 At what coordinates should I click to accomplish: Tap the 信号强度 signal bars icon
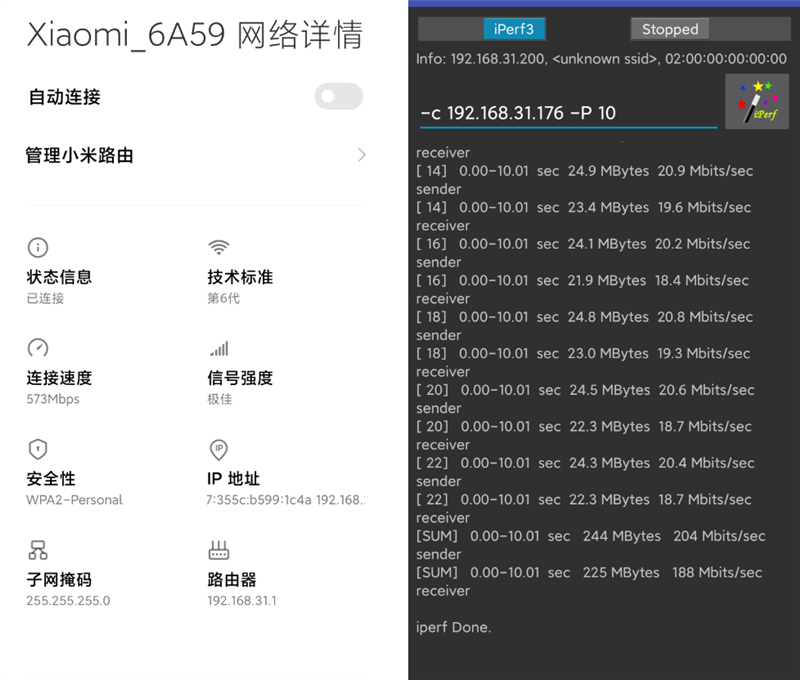coord(218,348)
